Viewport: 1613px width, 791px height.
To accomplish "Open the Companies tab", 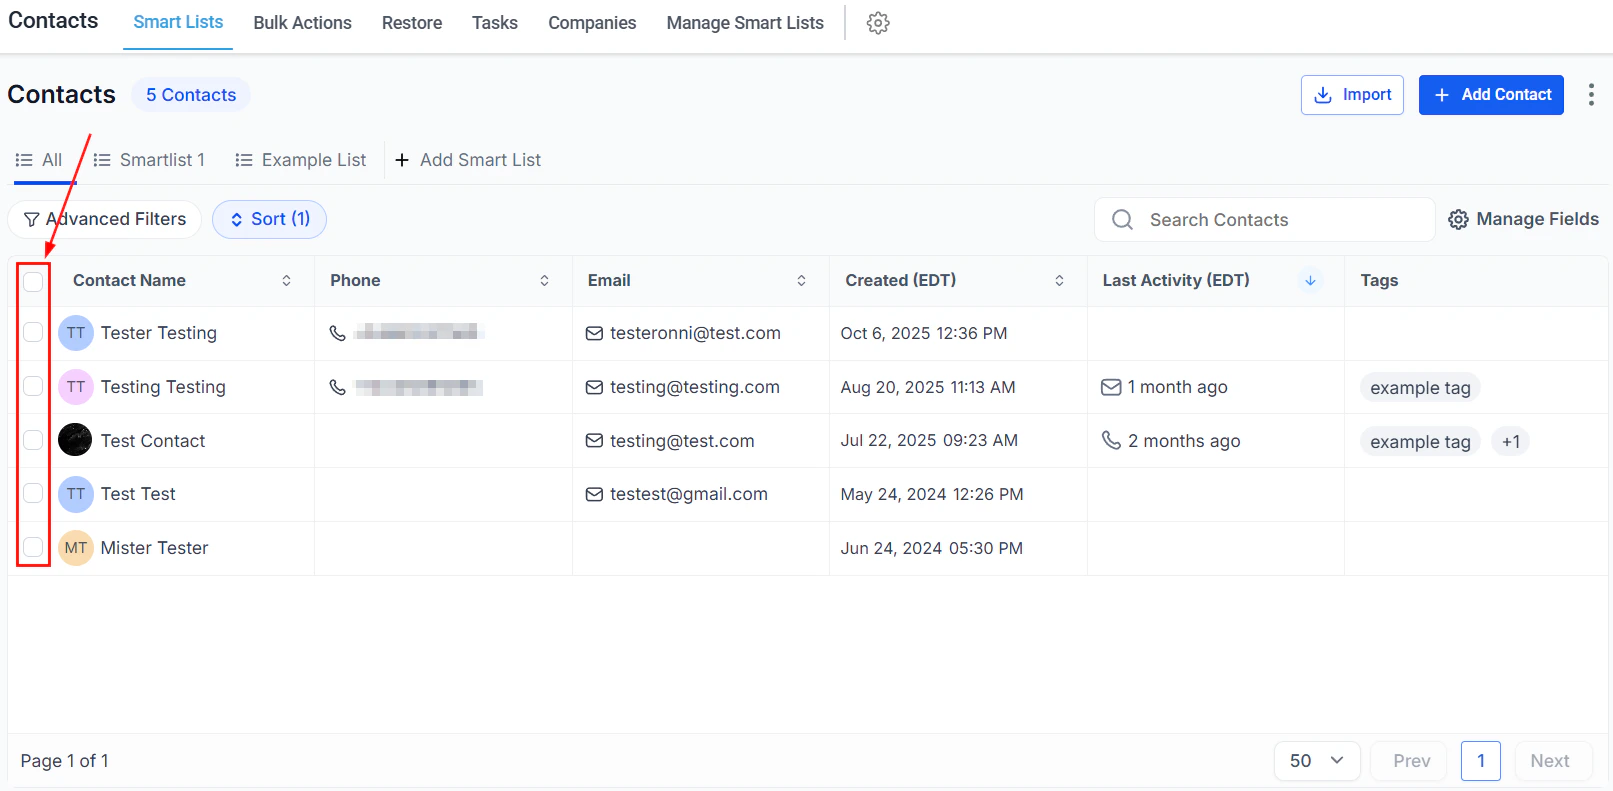I will [592, 23].
